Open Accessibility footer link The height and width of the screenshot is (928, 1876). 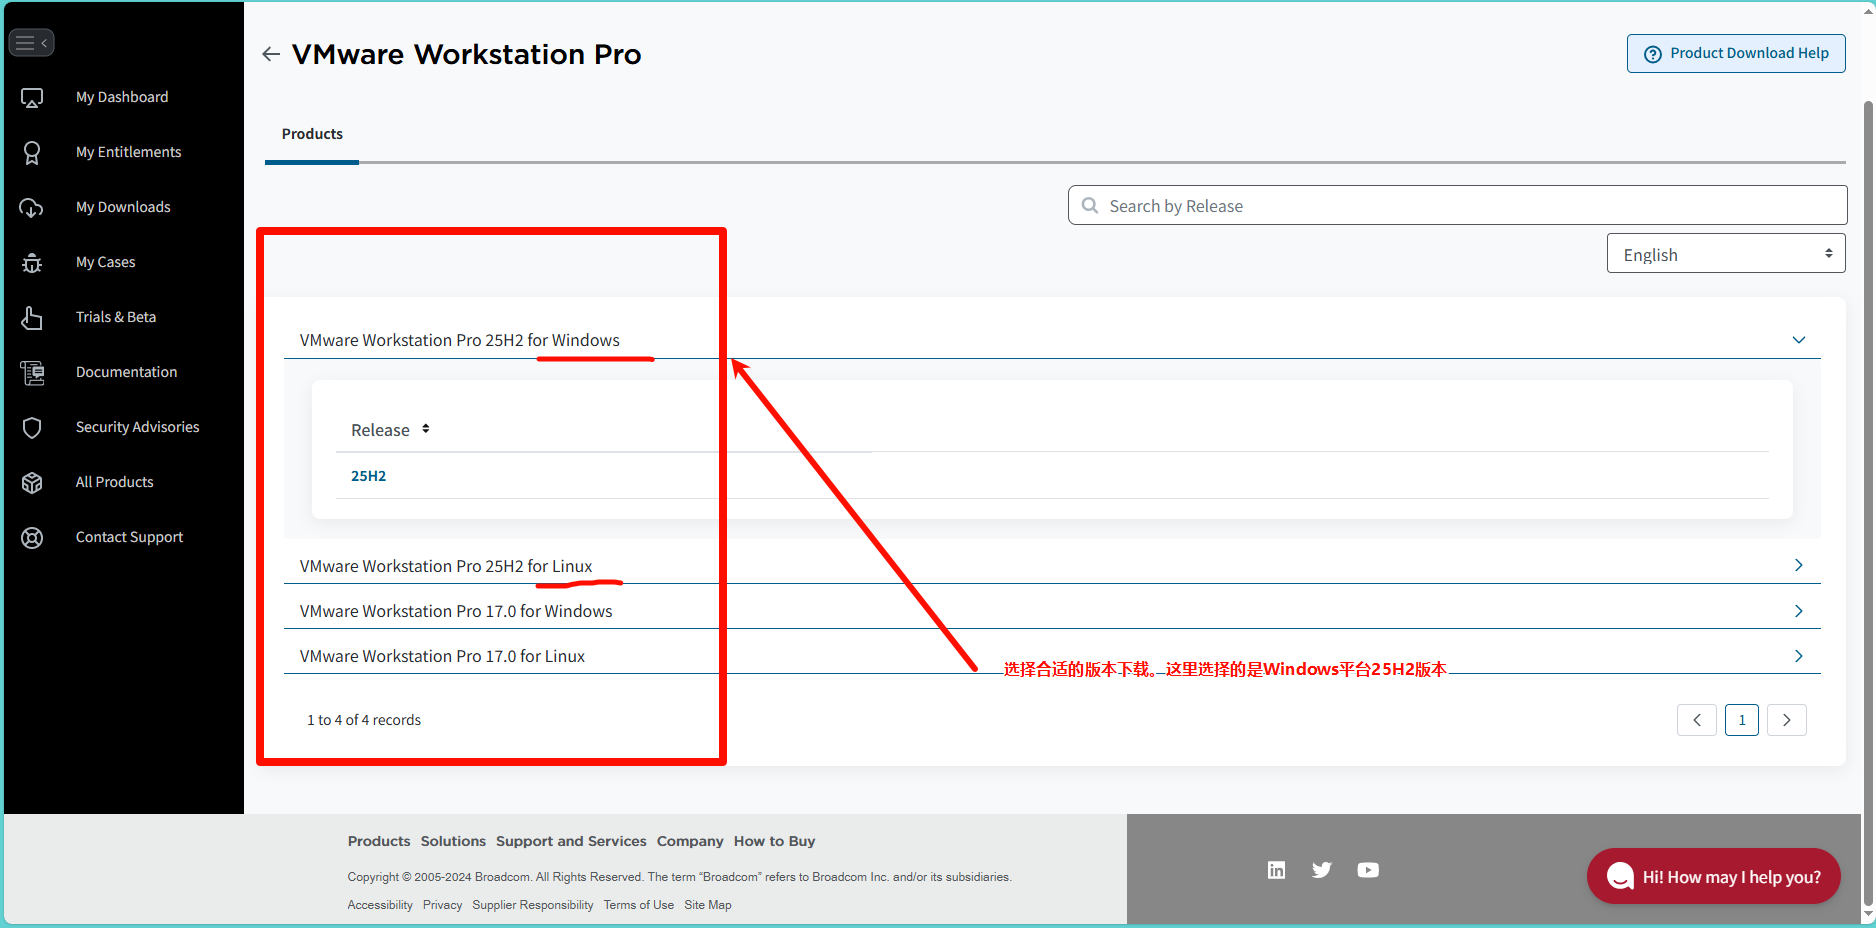point(380,905)
